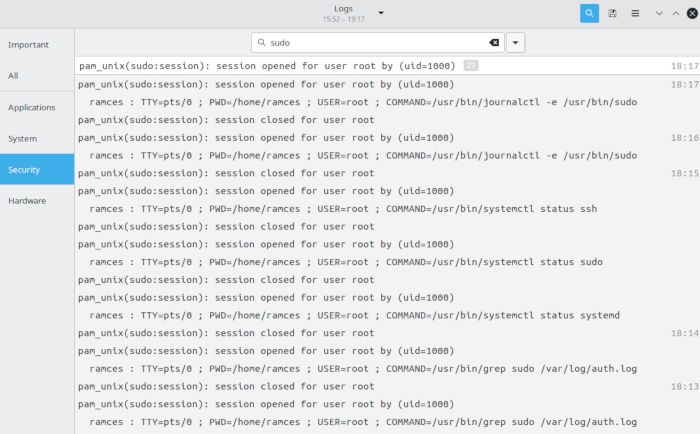This screenshot has height=434, width=700.
Task: Select the Applications category
Action: pos(37,108)
